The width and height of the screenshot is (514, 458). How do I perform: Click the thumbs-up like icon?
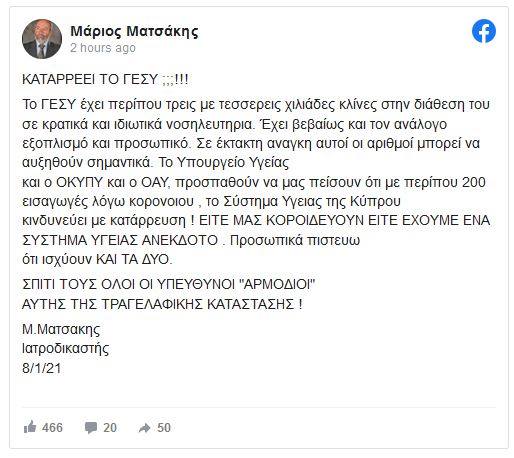pos(30,427)
